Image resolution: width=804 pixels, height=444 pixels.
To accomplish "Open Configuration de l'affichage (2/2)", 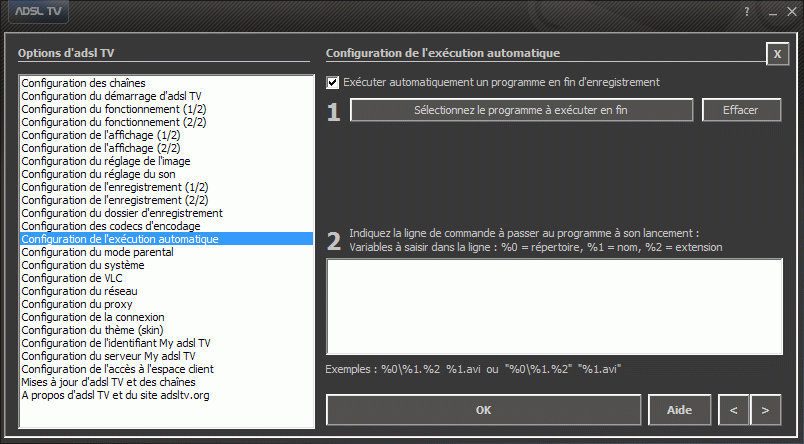I will (167, 148).
